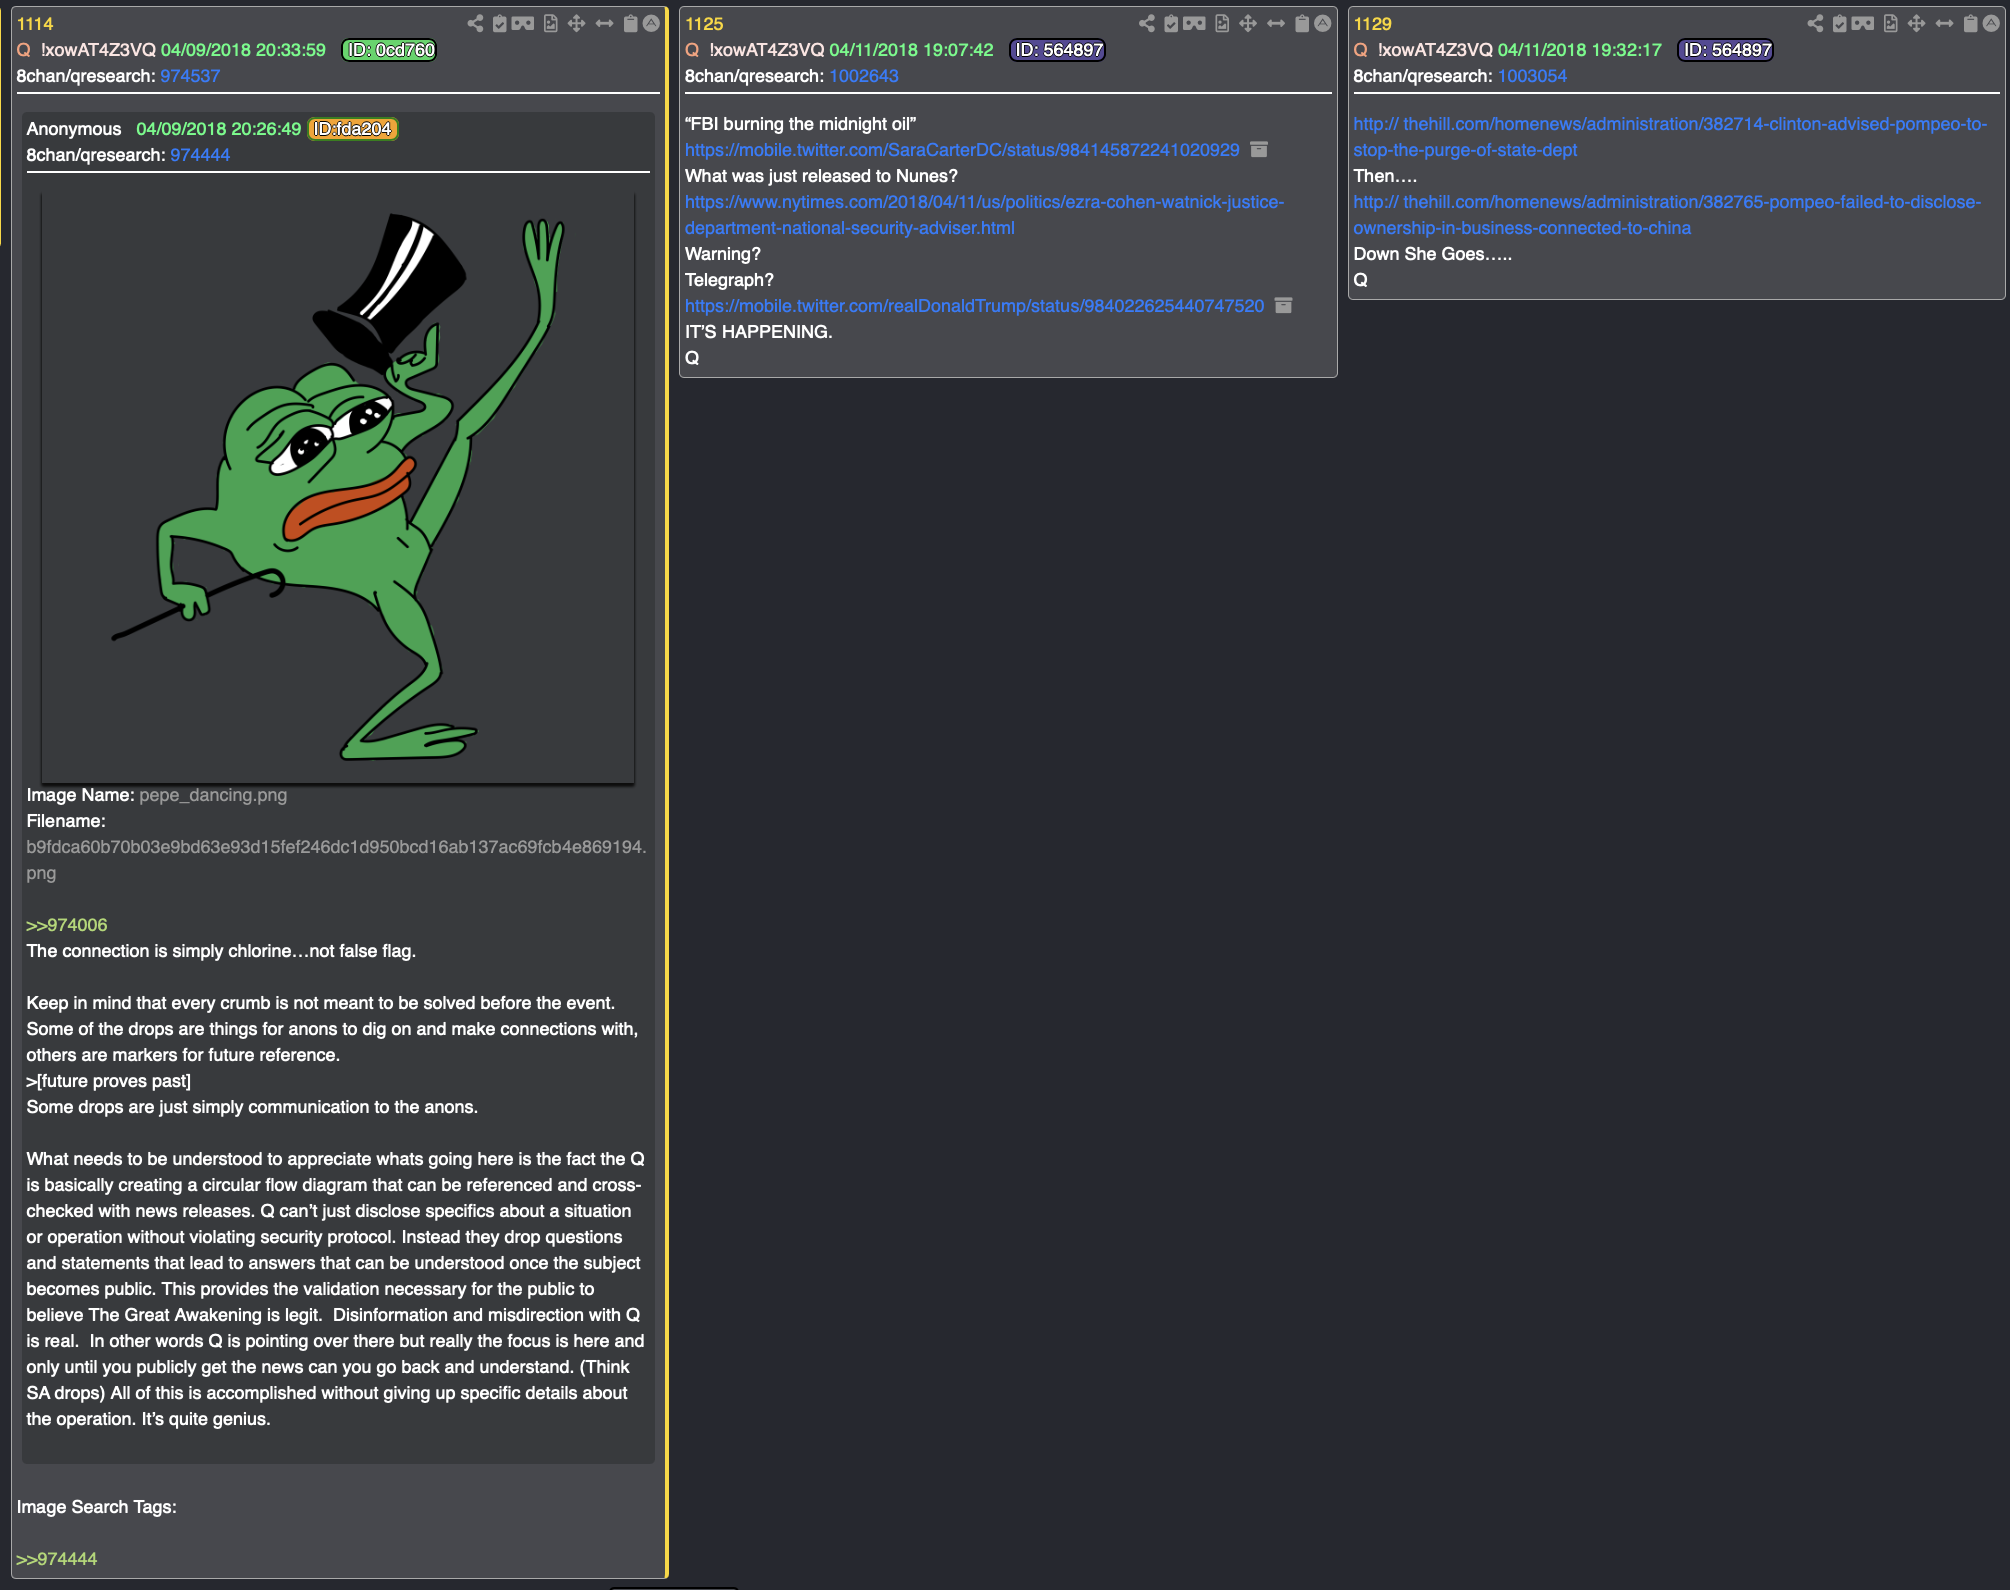Click the four-way move icon on post 1125
Screen dimensions: 2010x1590
pyautogui.click(x=1248, y=23)
